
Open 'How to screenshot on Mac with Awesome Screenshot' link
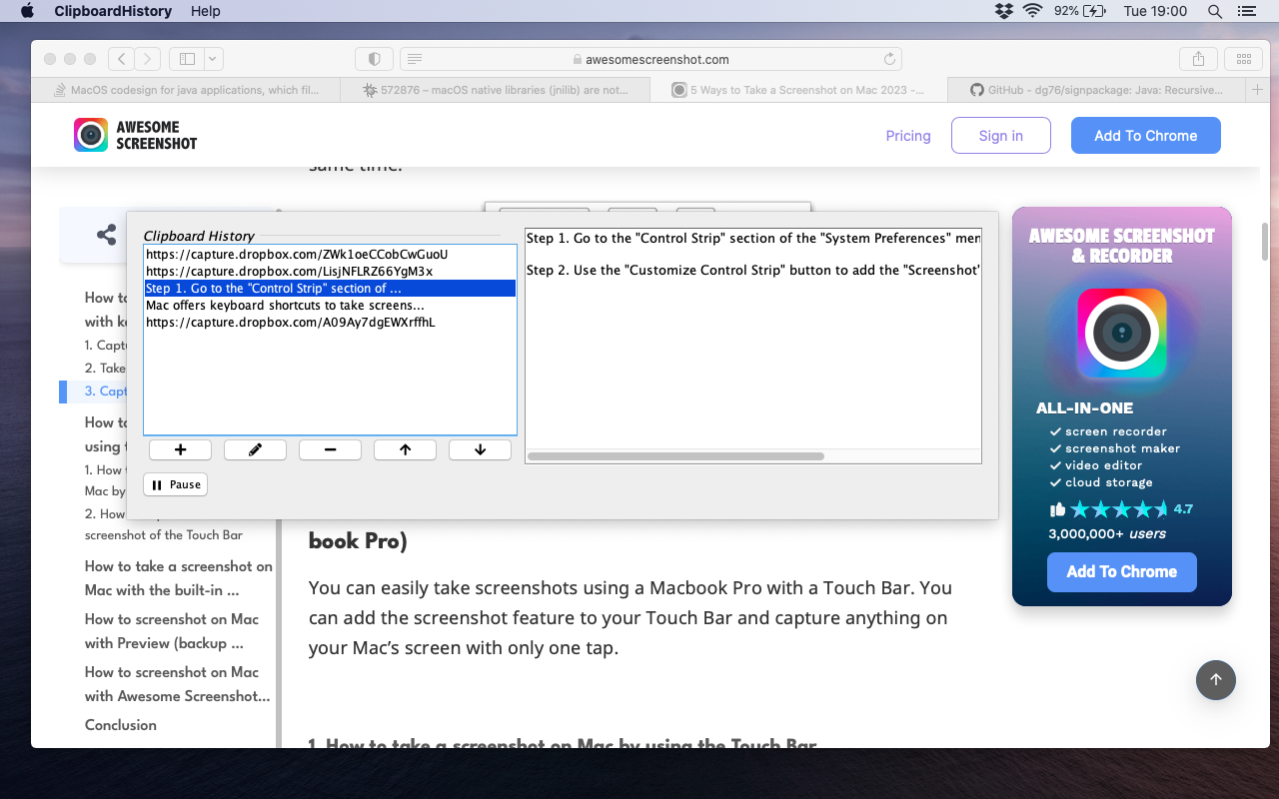178,684
